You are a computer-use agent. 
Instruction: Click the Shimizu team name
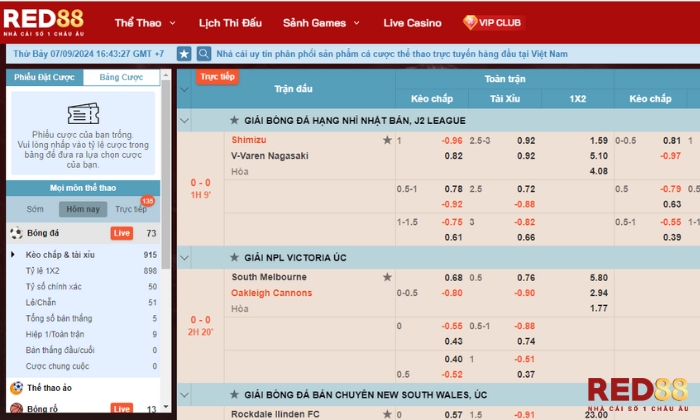pyautogui.click(x=249, y=140)
